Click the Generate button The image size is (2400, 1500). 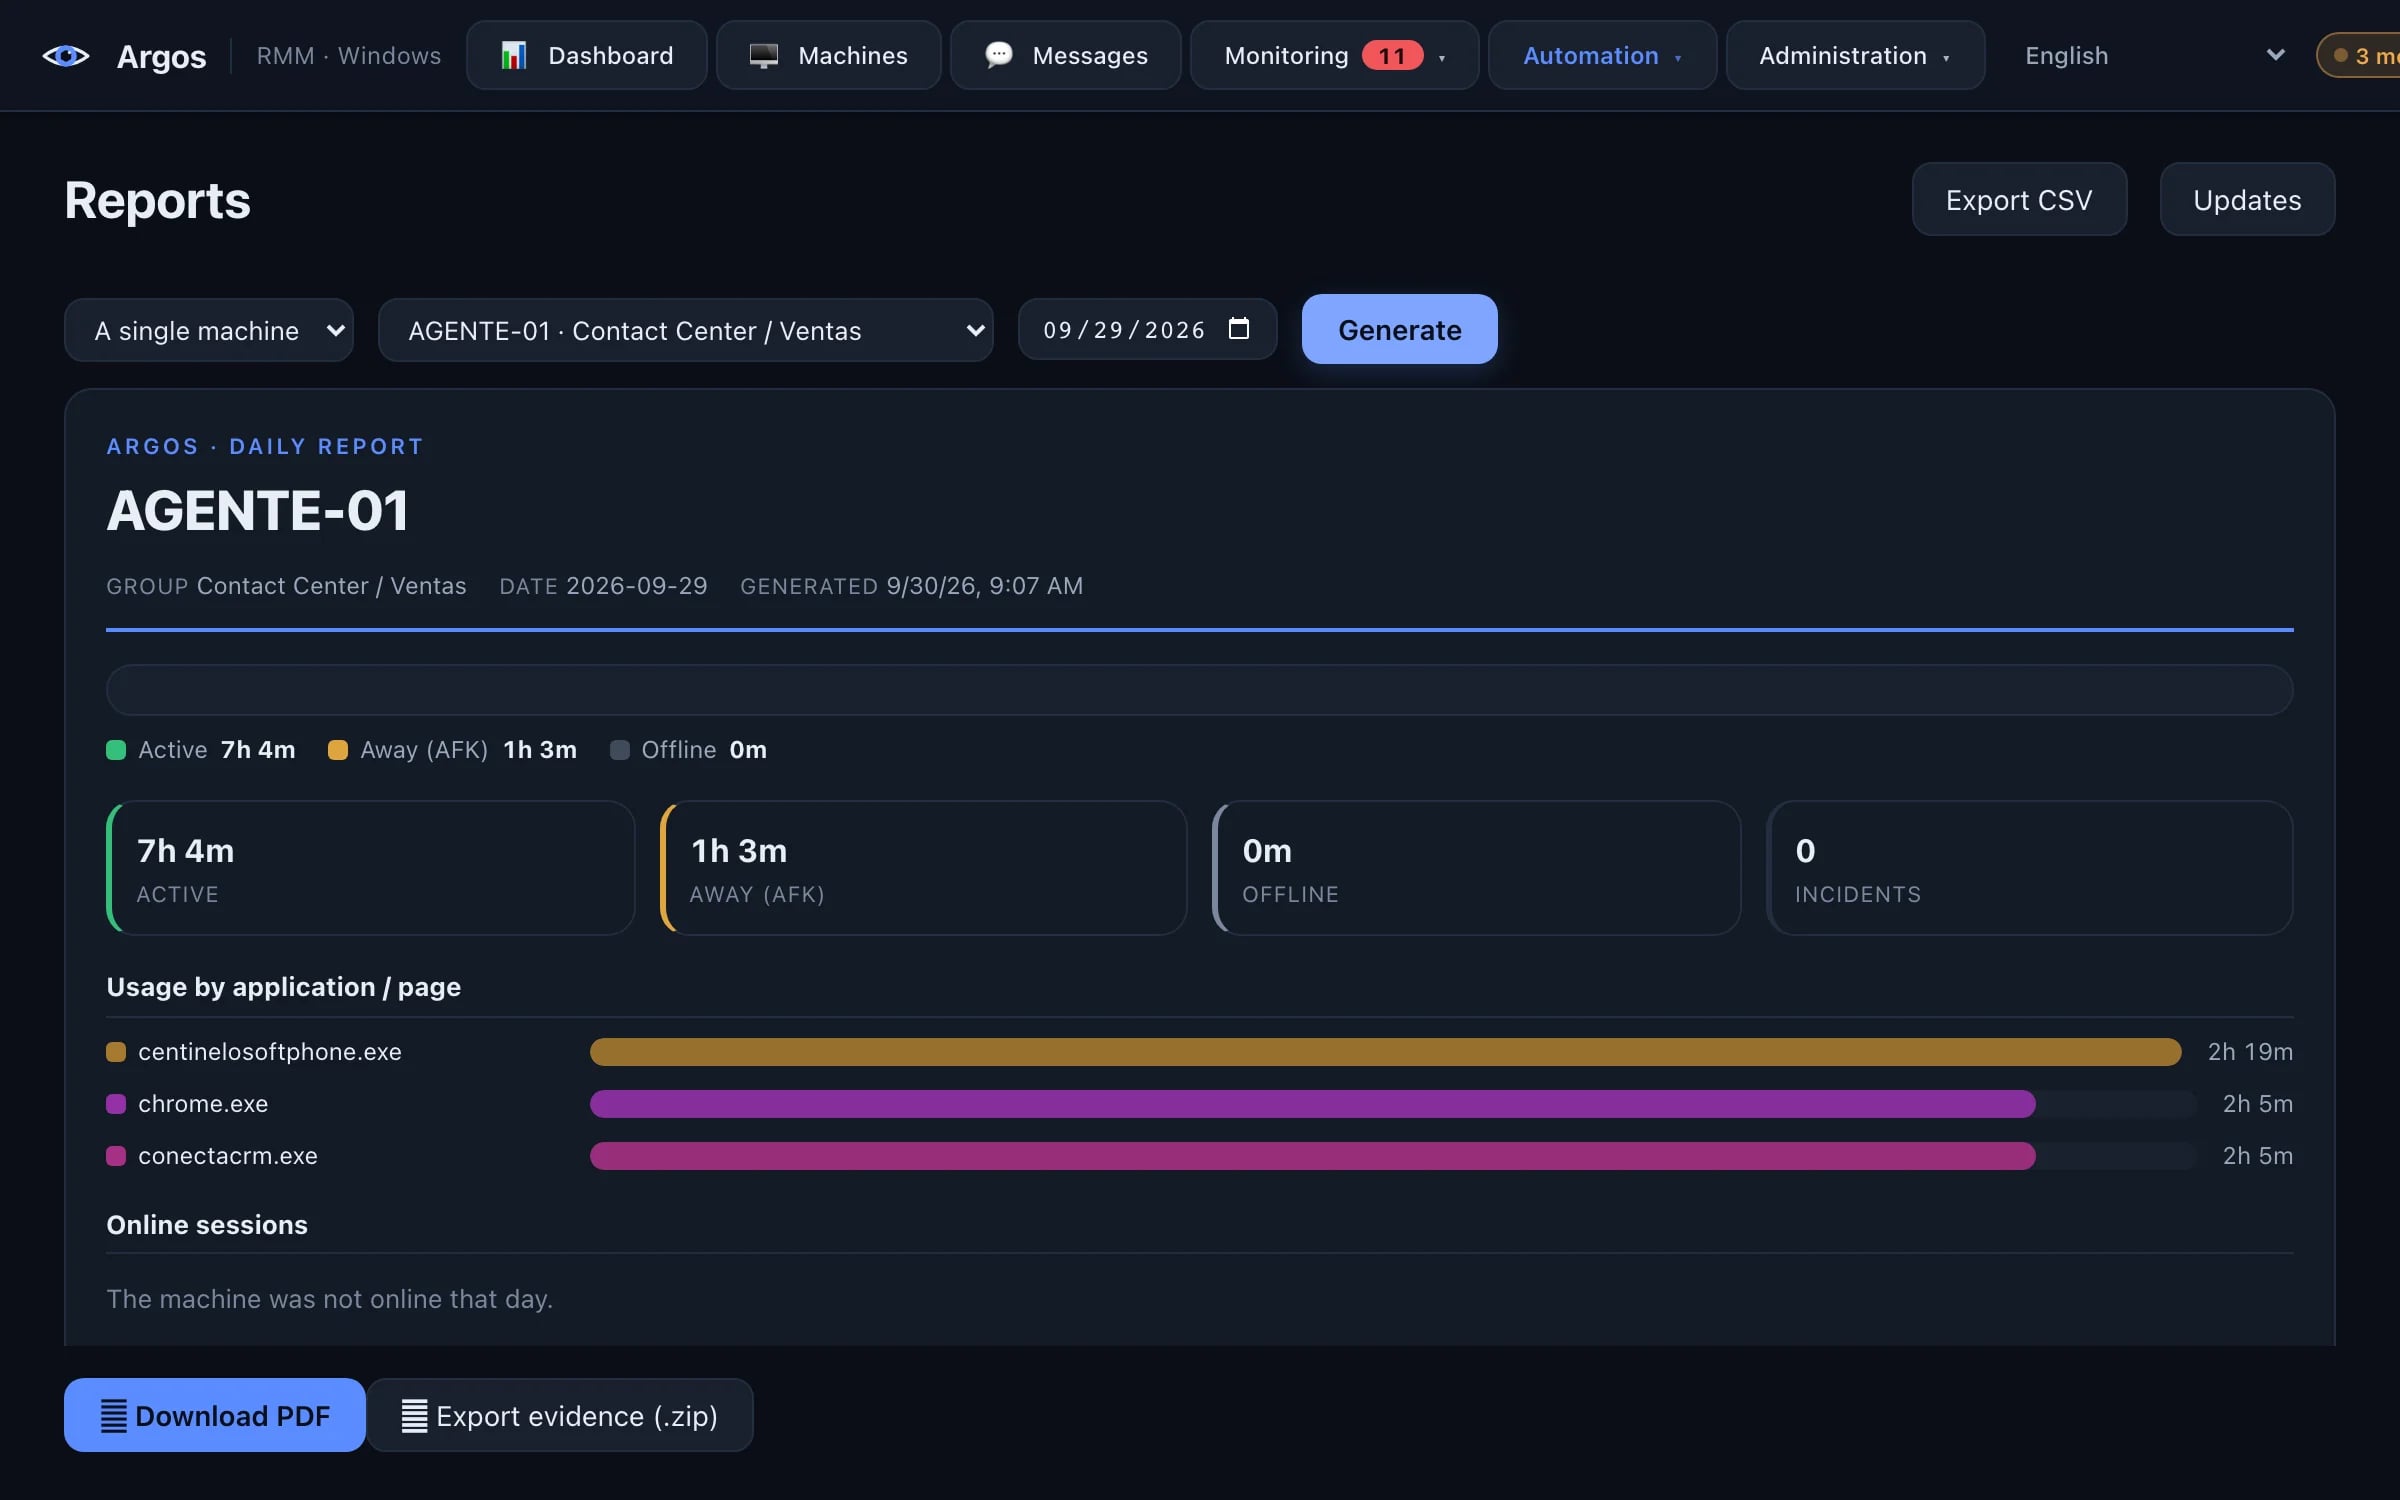(x=1399, y=329)
